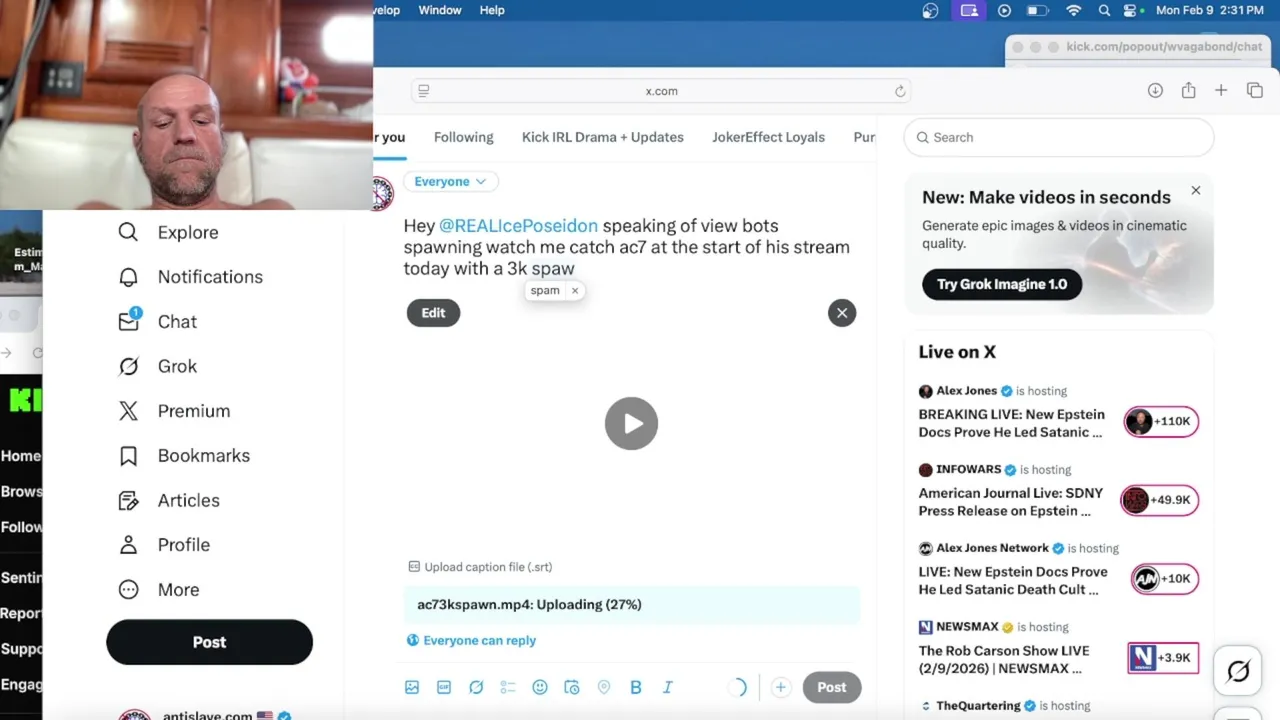
Task: Schedule the post
Action: [x=572, y=687]
